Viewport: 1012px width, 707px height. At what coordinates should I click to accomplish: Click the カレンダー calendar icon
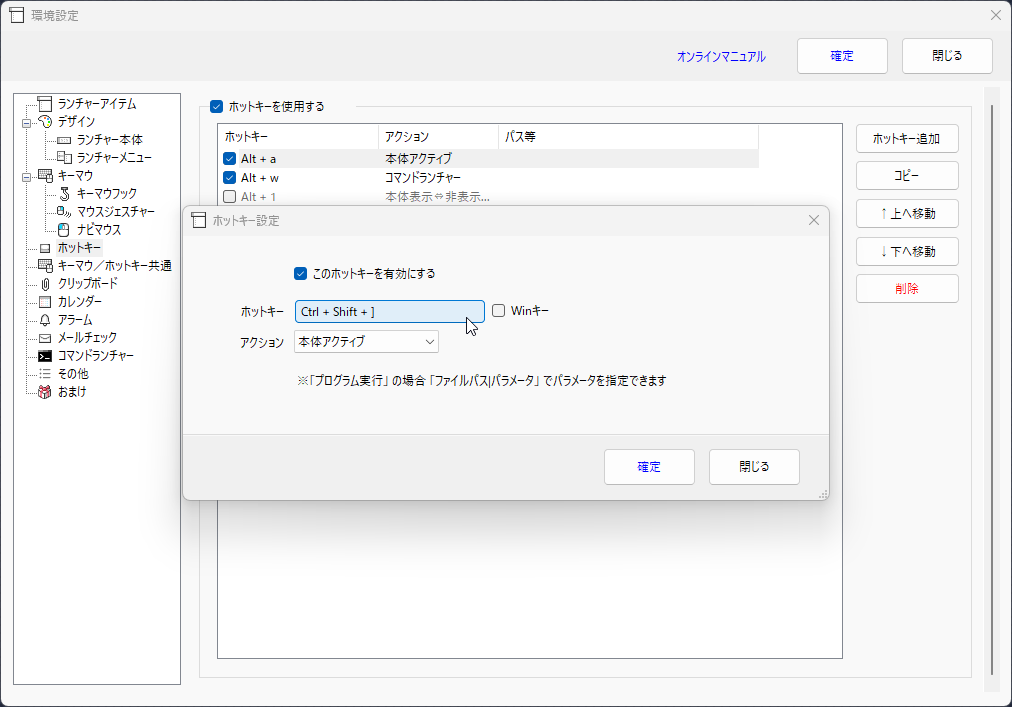45,302
